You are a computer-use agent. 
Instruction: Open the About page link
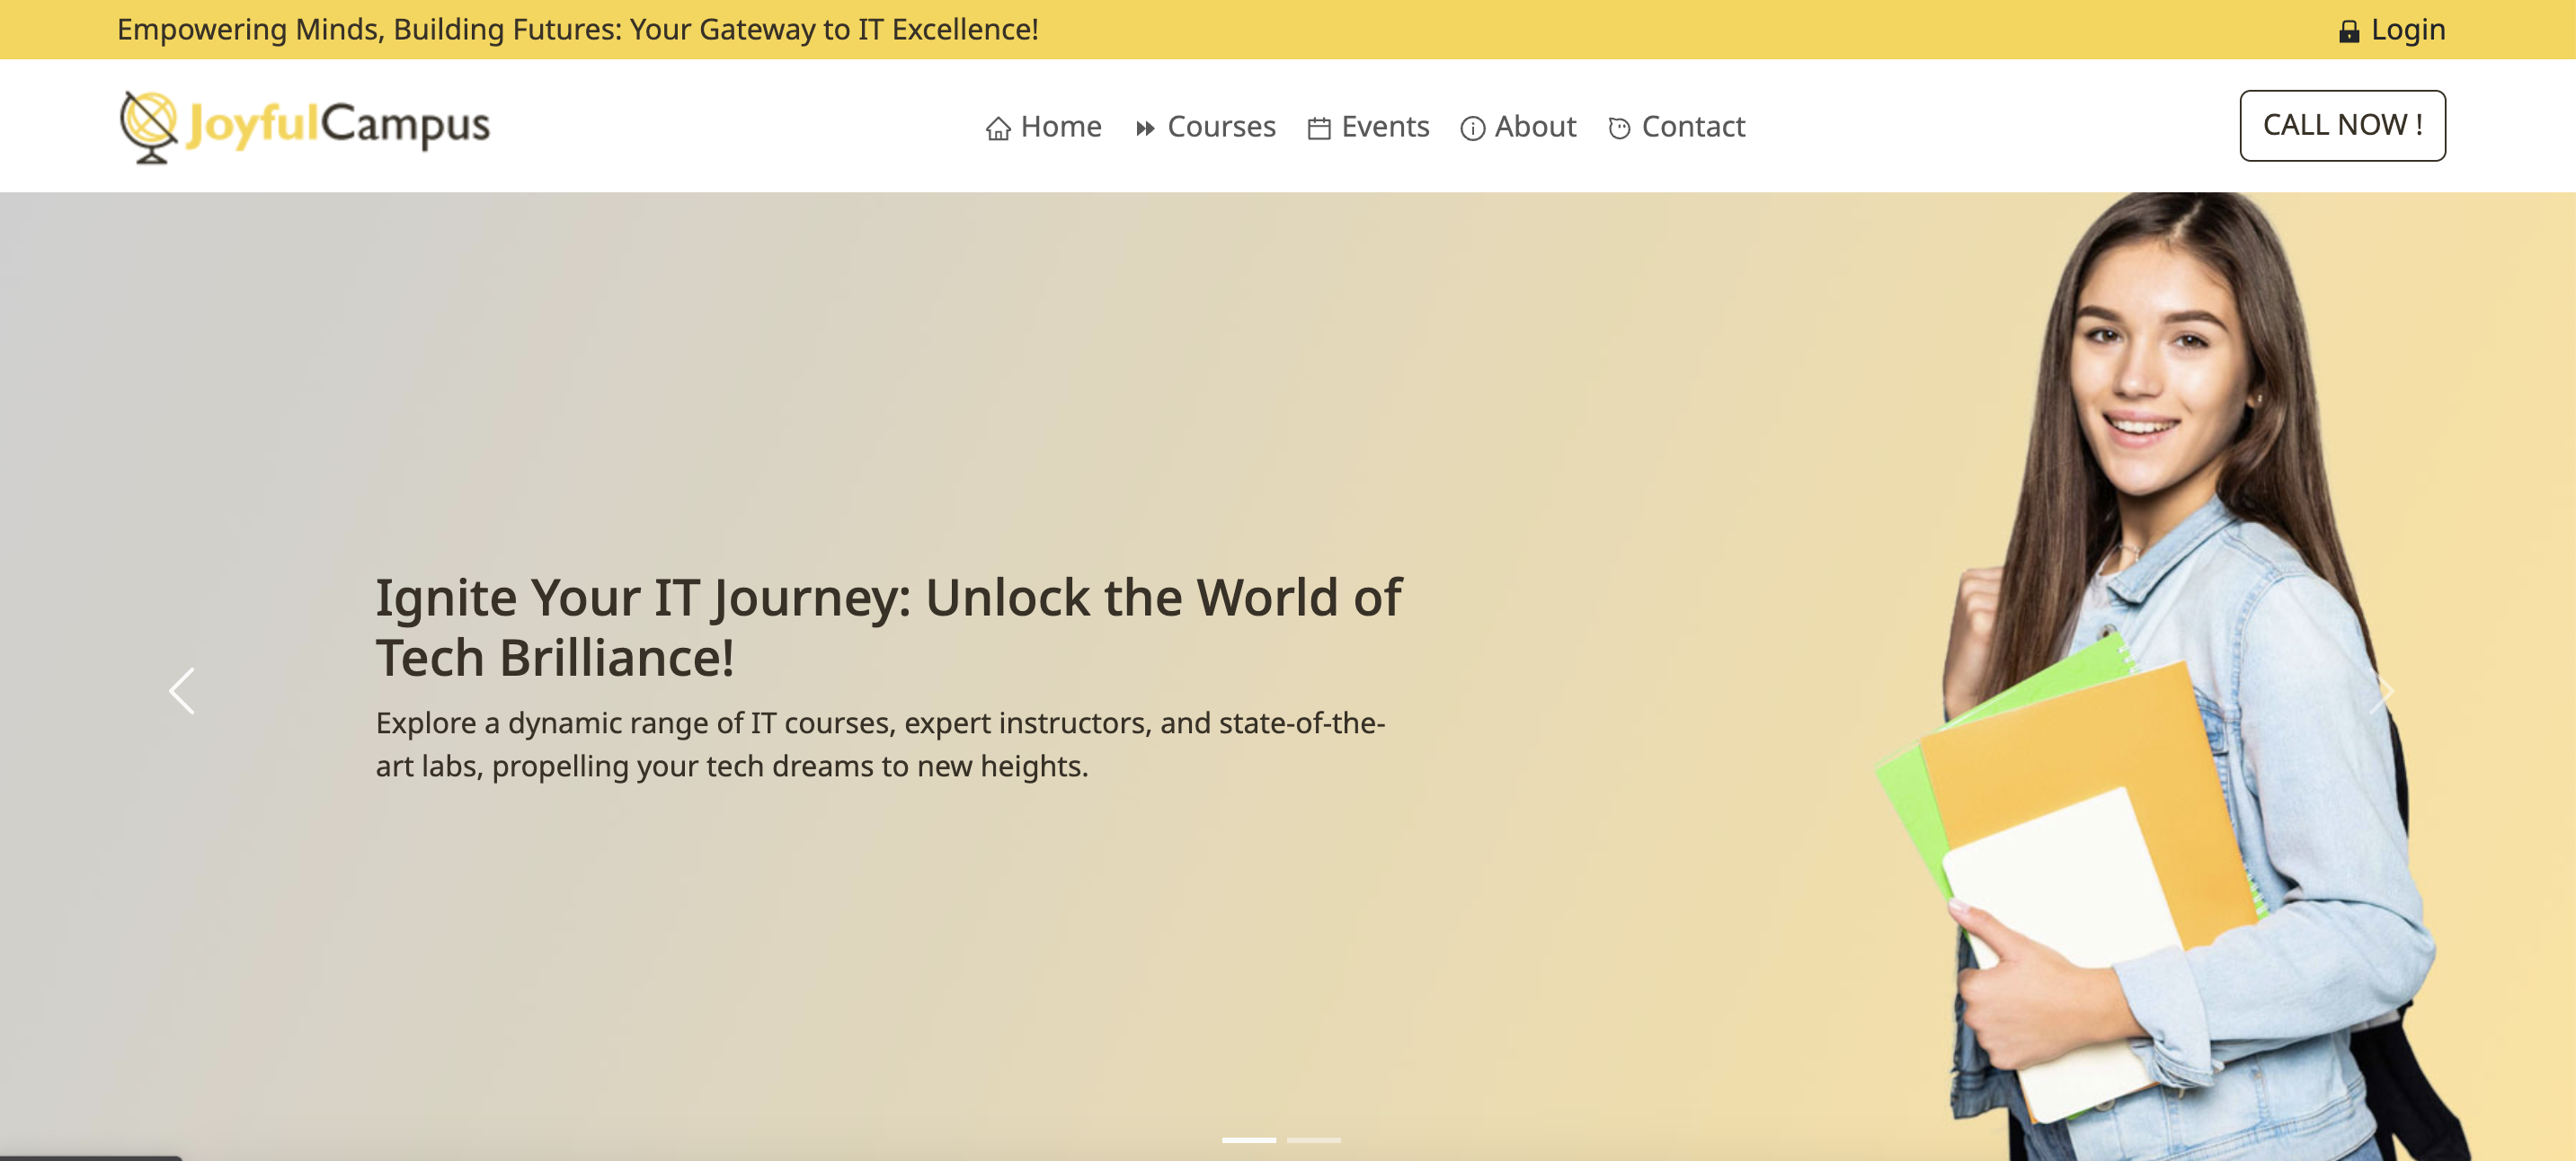(x=1535, y=127)
